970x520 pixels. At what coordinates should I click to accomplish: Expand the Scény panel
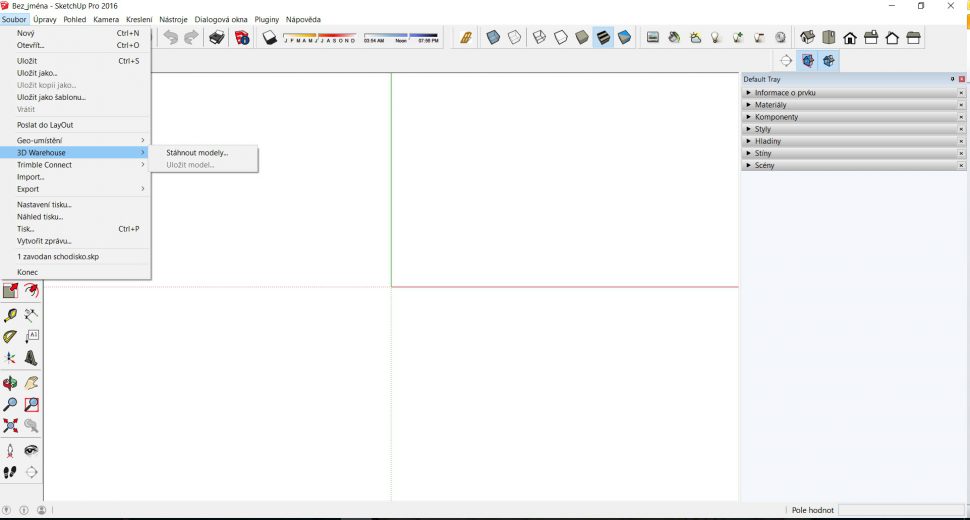click(x=854, y=166)
